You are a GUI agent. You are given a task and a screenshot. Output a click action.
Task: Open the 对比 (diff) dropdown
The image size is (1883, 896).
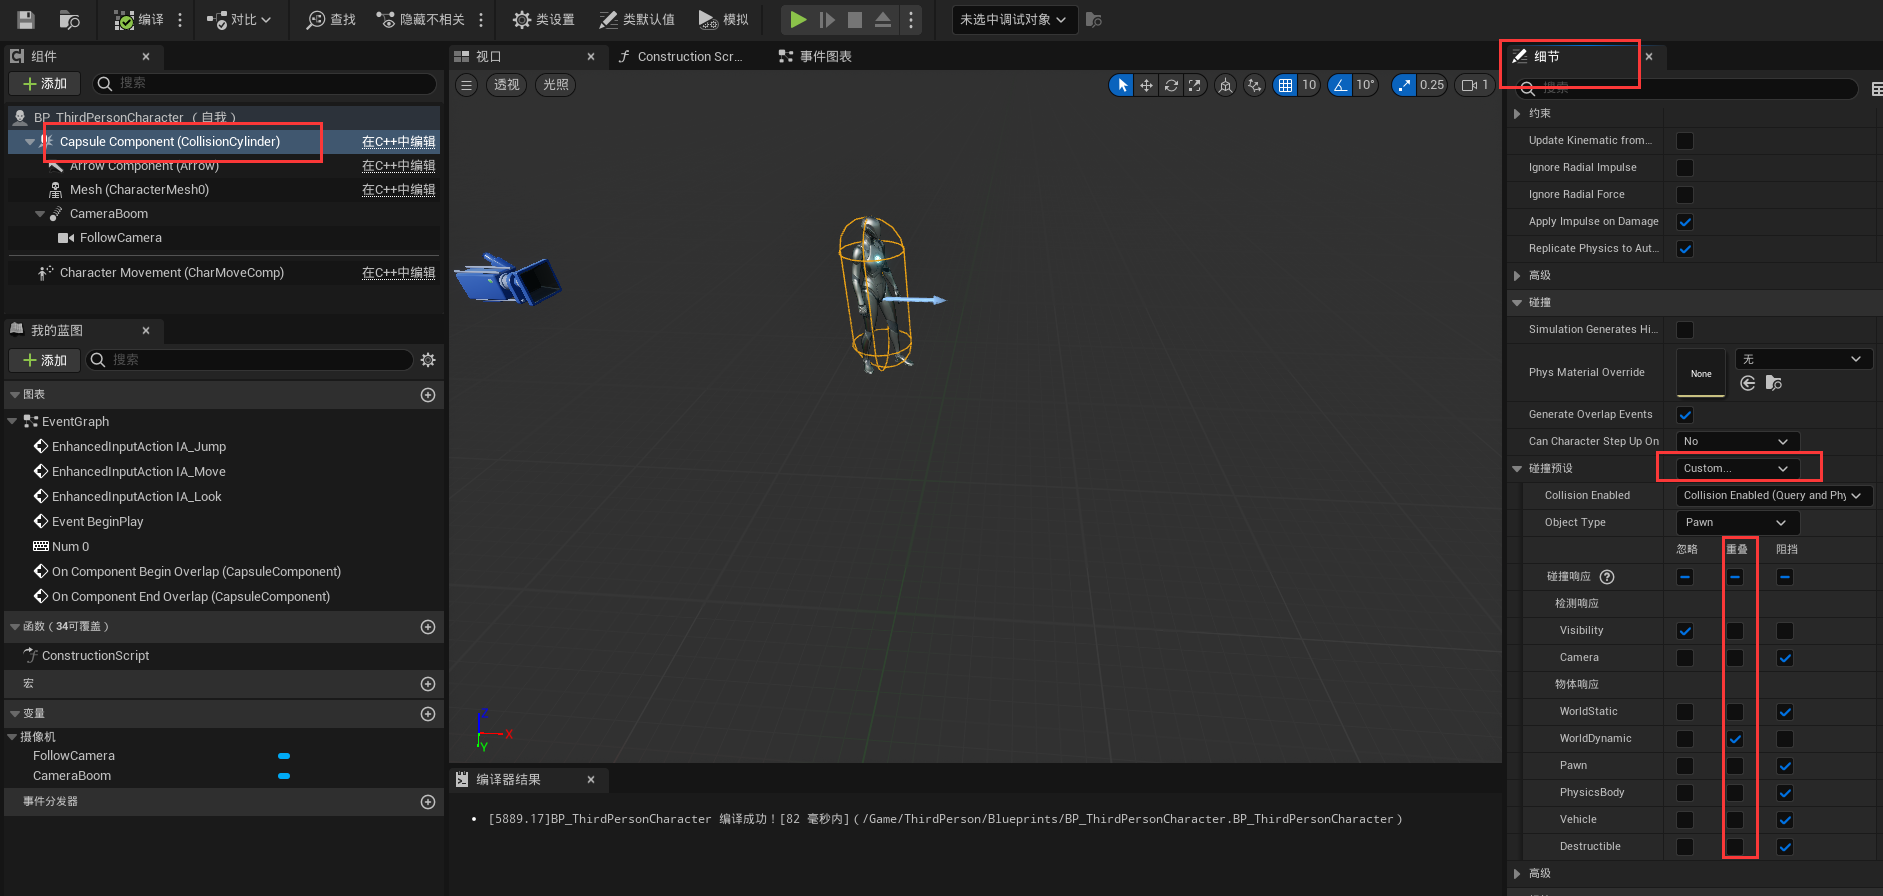(239, 19)
